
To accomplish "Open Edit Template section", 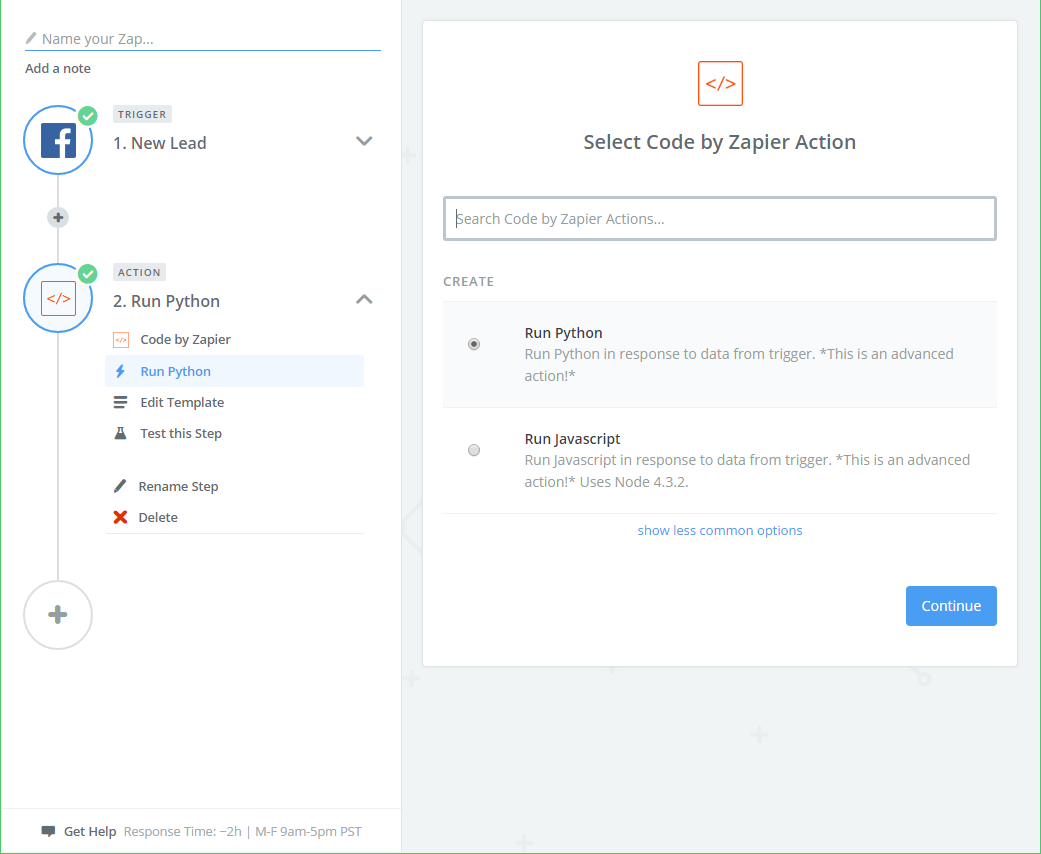I will (181, 402).
